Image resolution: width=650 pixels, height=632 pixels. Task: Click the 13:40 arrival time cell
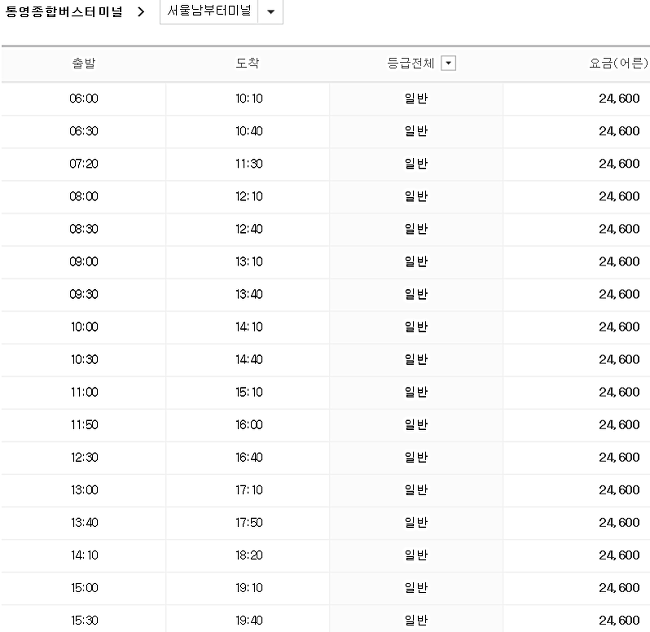tap(249, 294)
